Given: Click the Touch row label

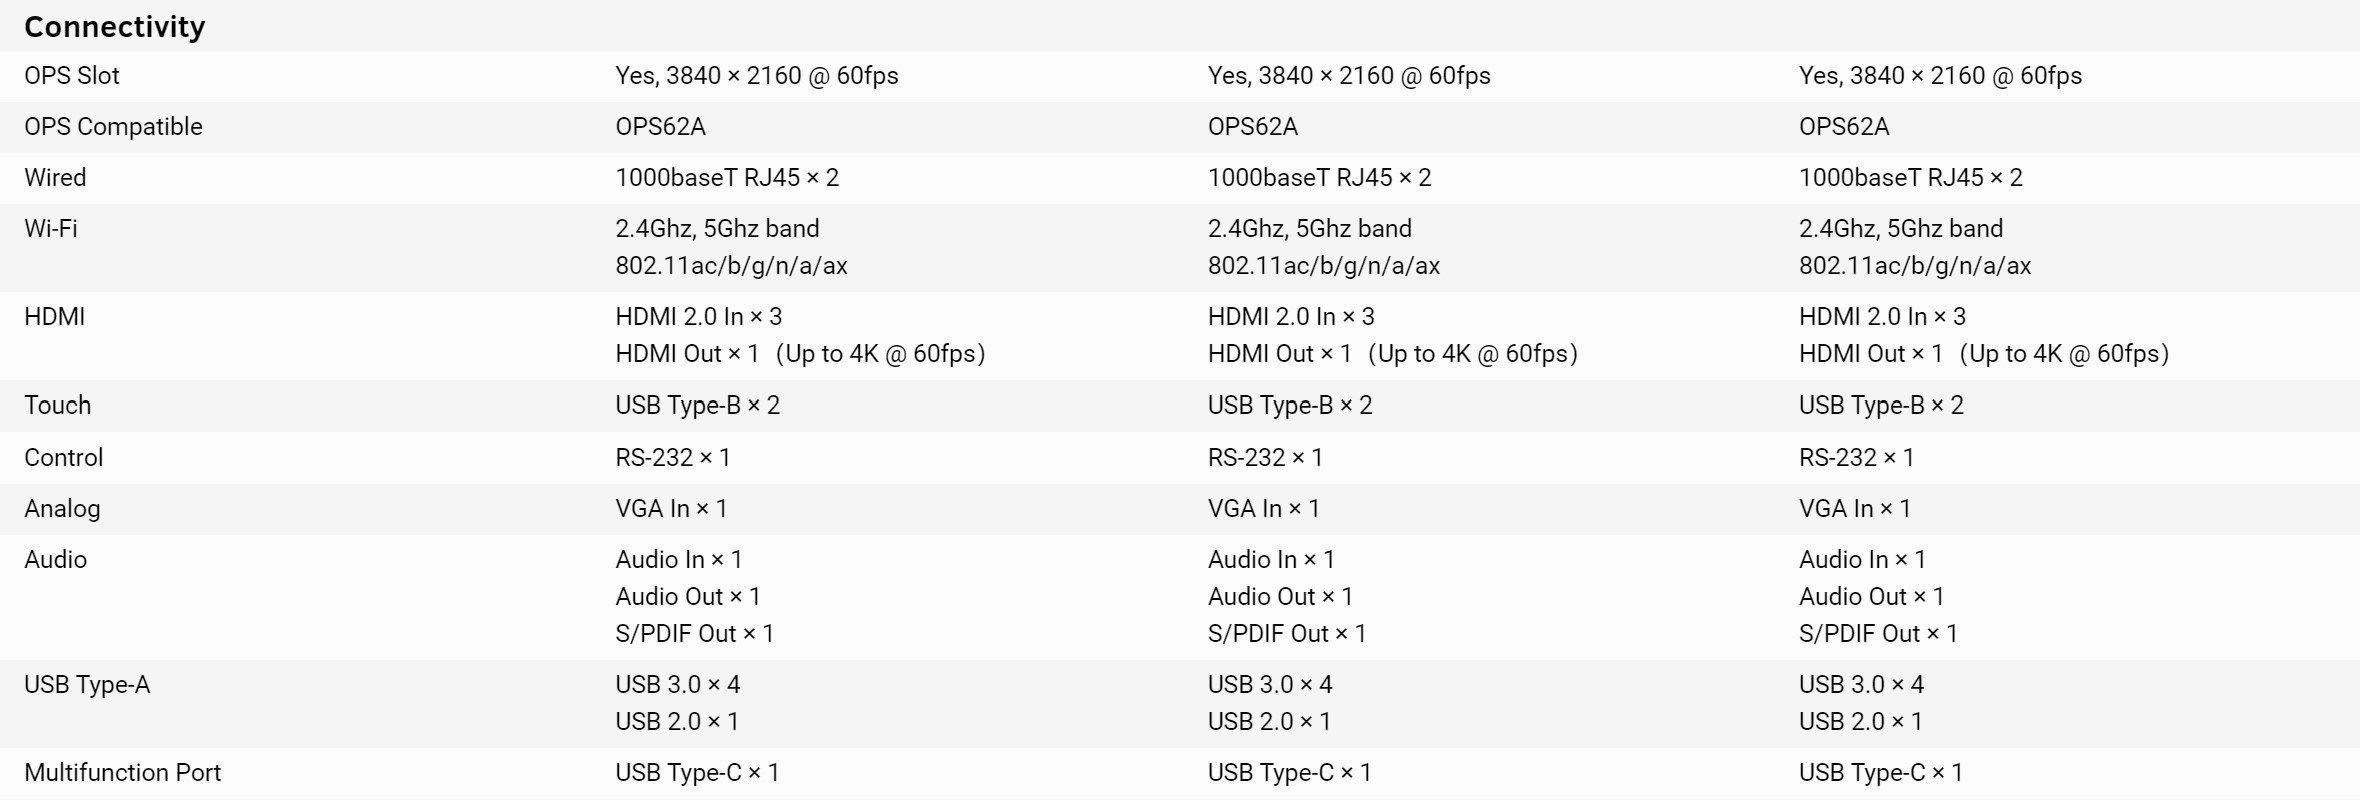Looking at the screenshot, I should click(57, 405).
